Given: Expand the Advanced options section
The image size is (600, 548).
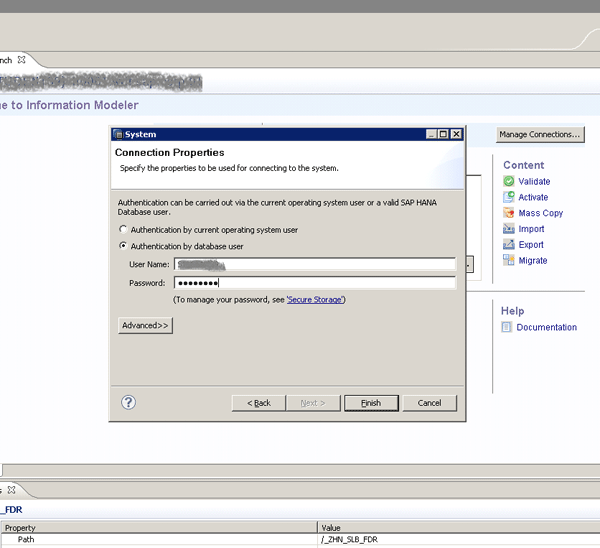Looking at the screenshot, I should click(146, 325).
